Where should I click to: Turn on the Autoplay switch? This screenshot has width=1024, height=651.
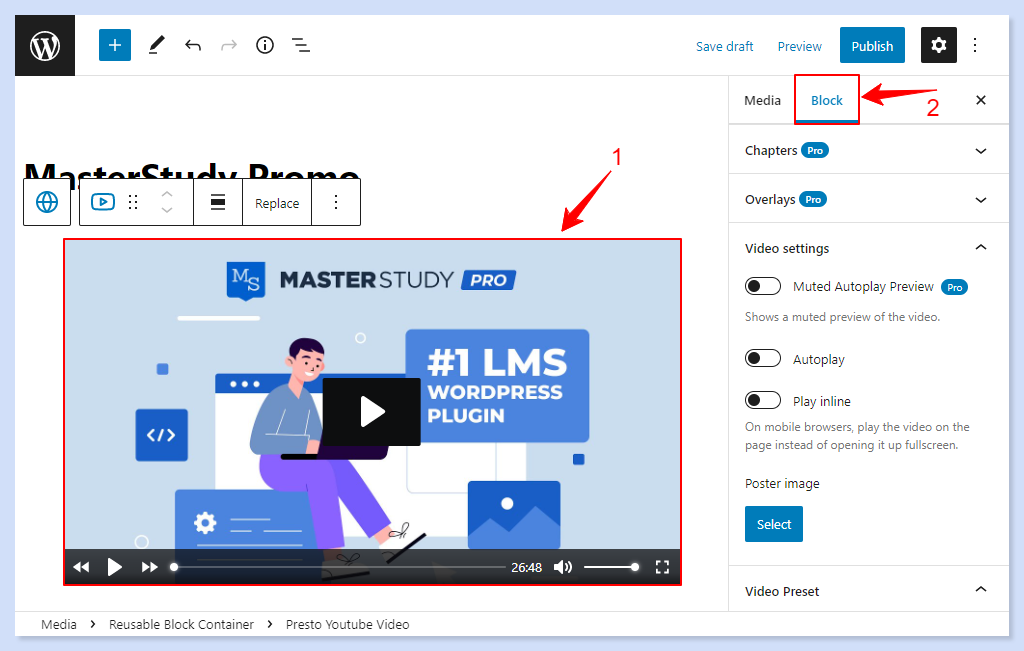tap(763, 359)
